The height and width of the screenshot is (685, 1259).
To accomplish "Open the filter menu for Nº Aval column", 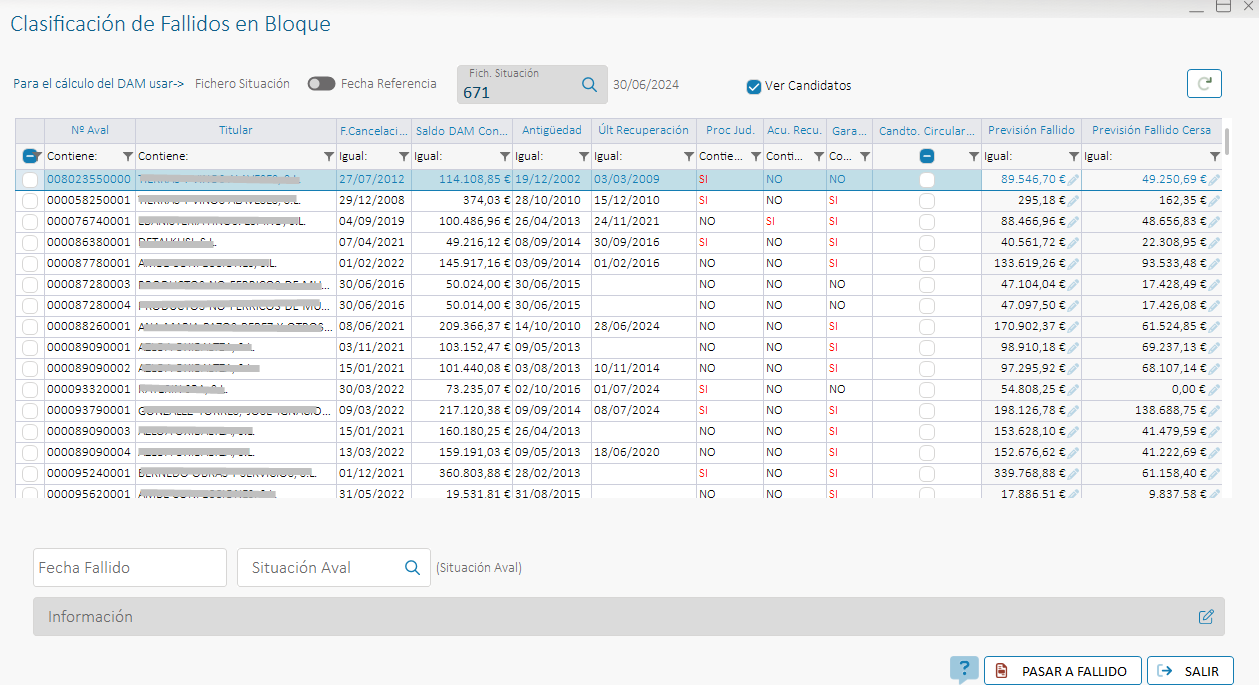I will point(127,157).
